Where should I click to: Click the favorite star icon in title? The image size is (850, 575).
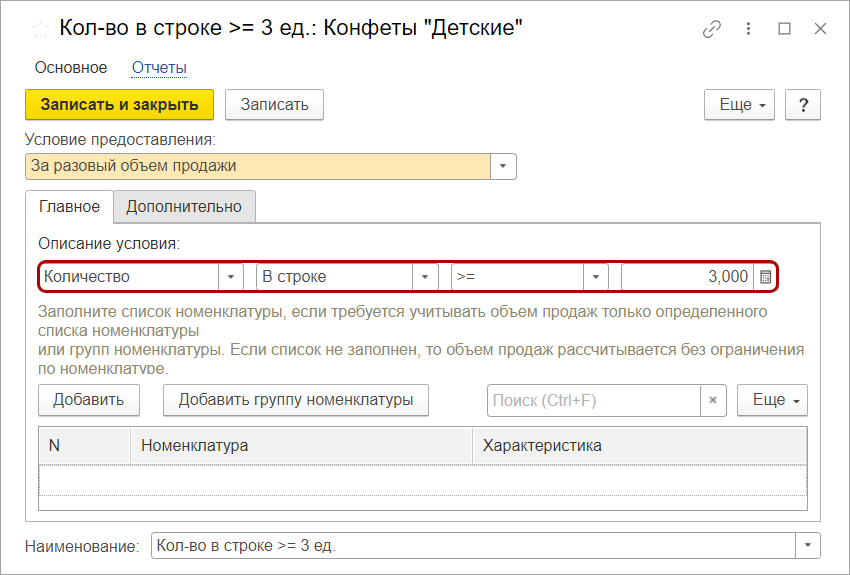point(41,29)
